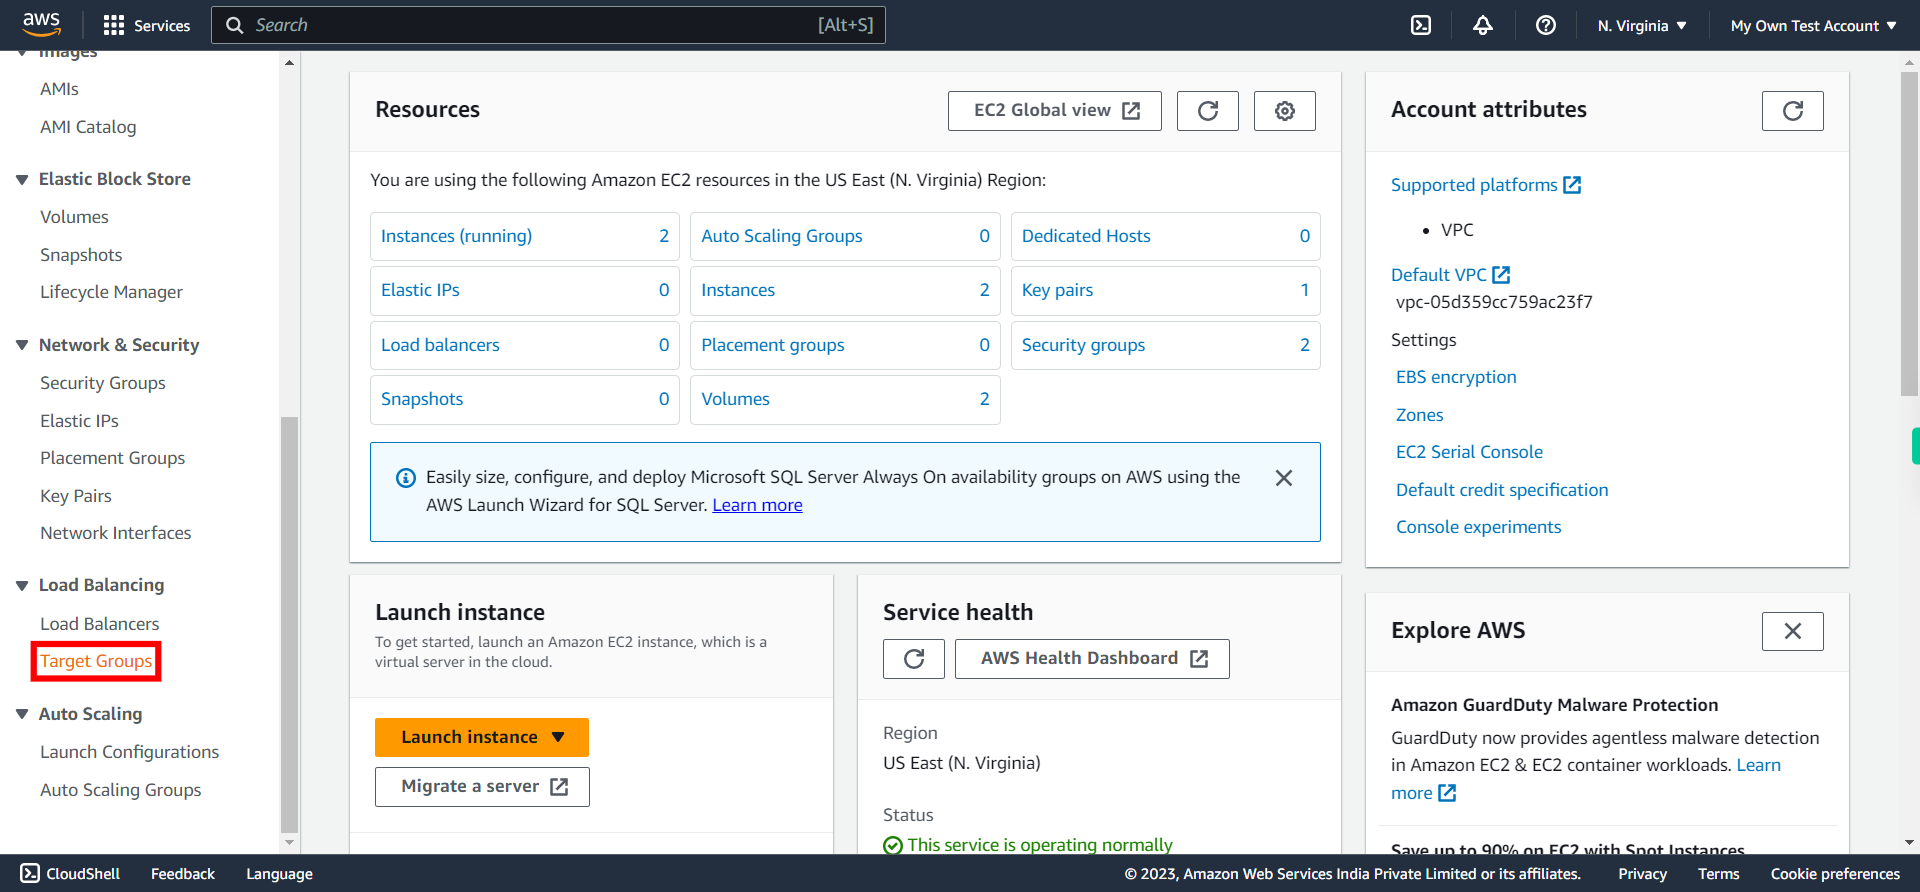Click the Instances (running) resource tile
1920x892 pixels.
(x=524, y=236)
